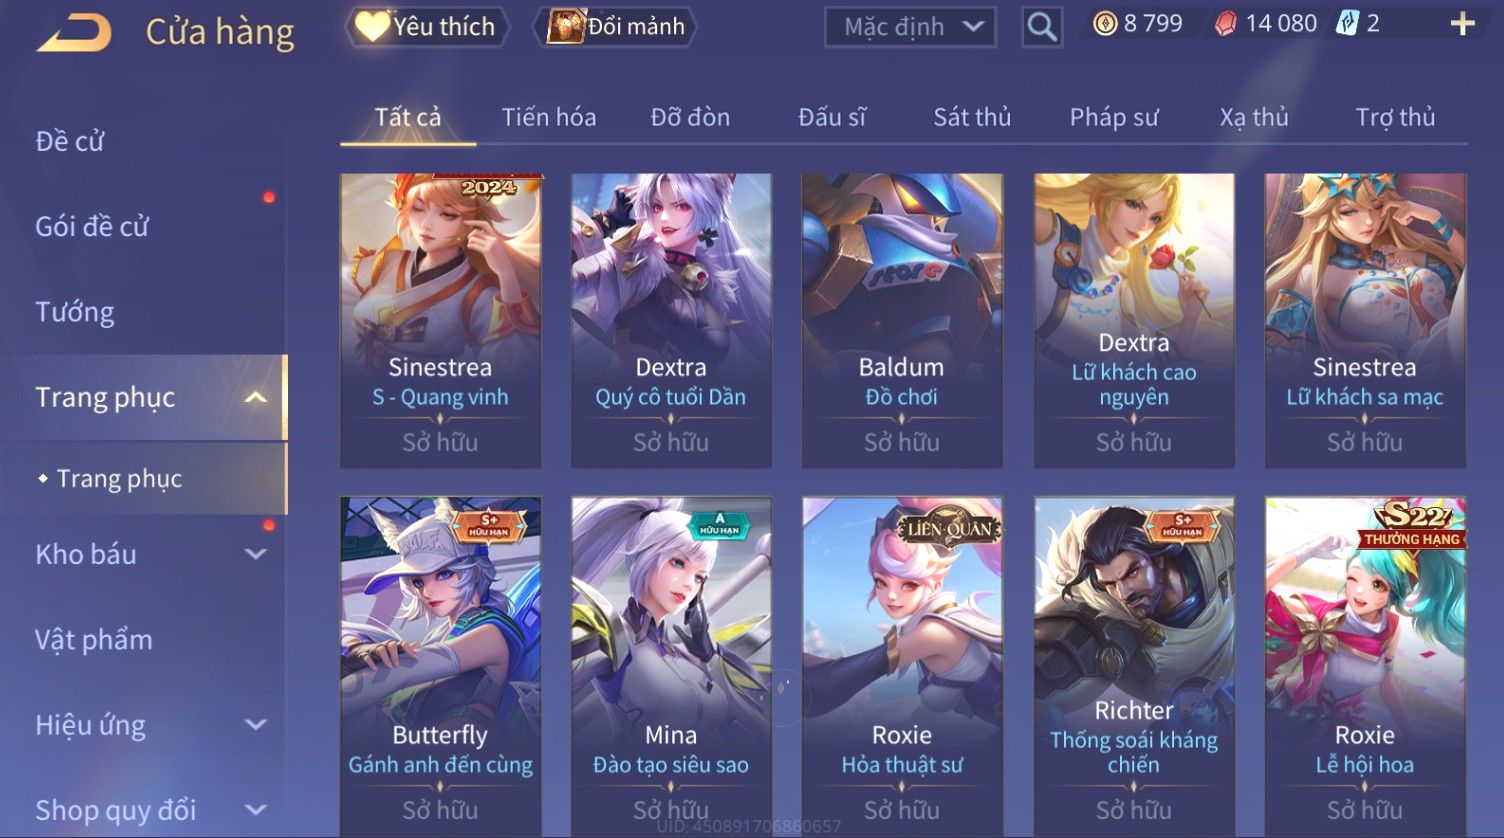The height and width of the screenshot is (838, 1504).
Task: Open the Mặc định sort dropdown
Action: (x=910, y=27)
